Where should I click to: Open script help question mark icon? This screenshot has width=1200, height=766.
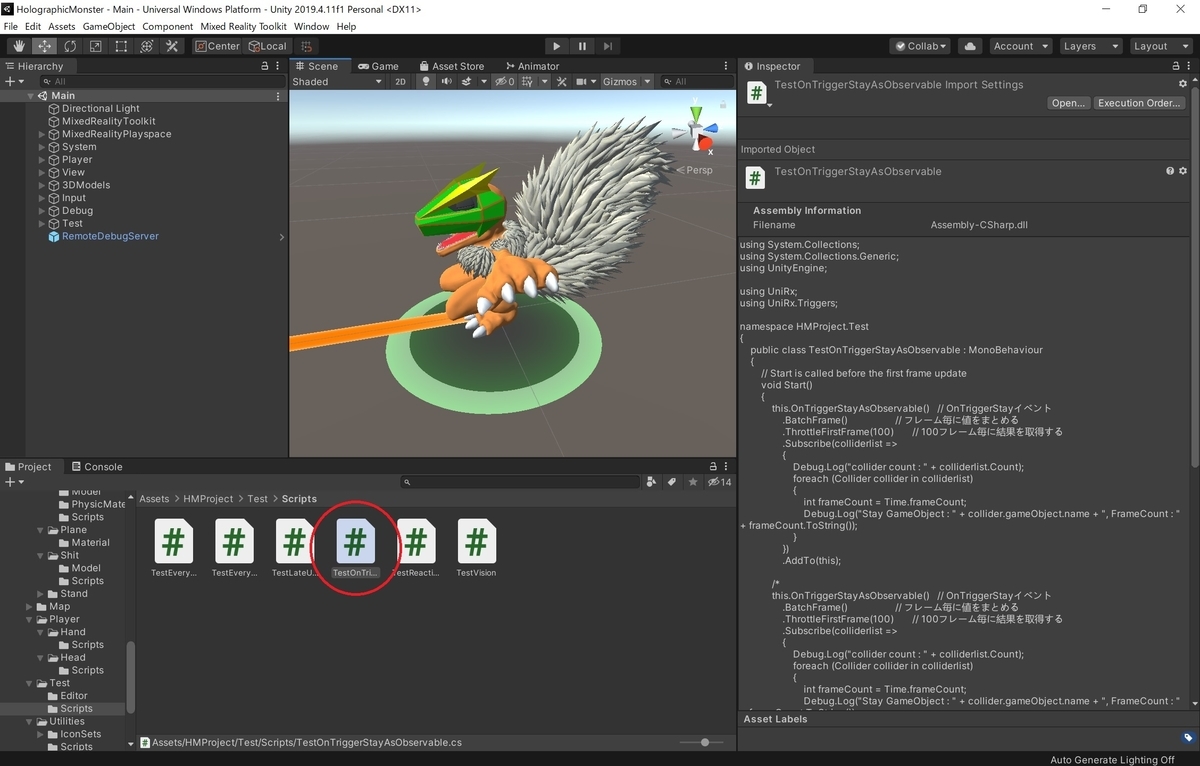click(1170, 171)
